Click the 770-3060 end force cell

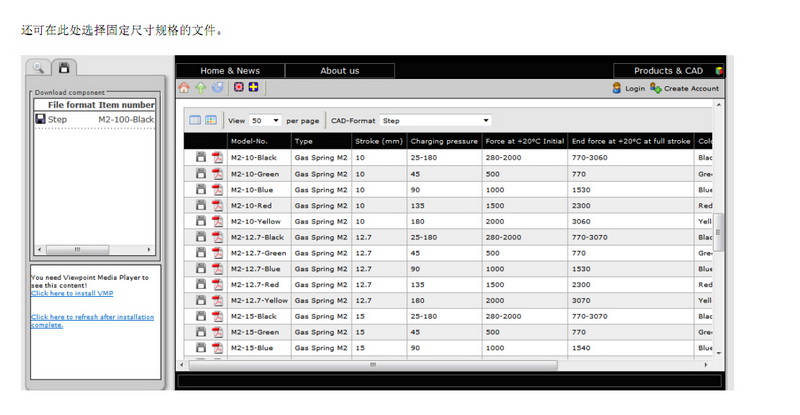tap(631, 158)
